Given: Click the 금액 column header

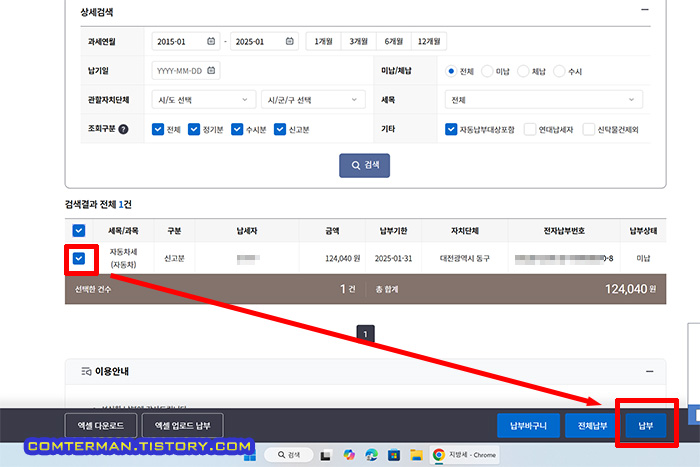Looking at the screenshot, I should tap(333, 230).
